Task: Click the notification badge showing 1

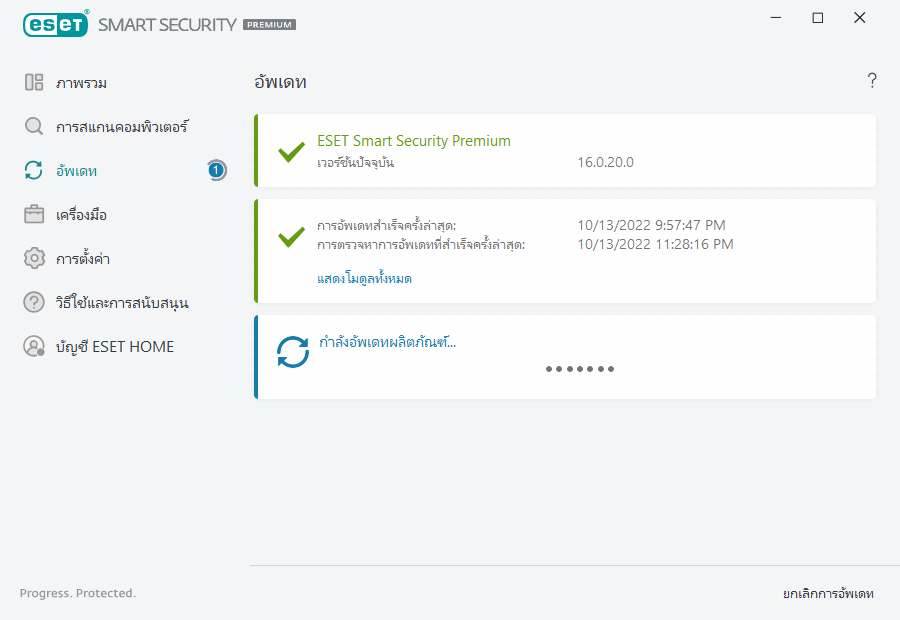Action: coord(216,171)
